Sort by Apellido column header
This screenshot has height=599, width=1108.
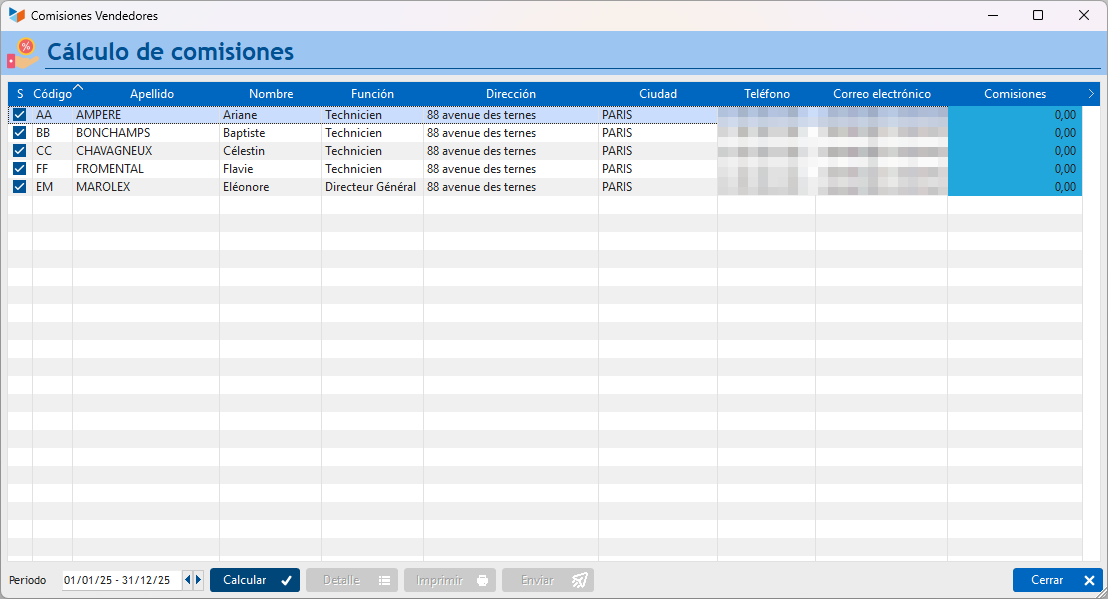point(152,94)
